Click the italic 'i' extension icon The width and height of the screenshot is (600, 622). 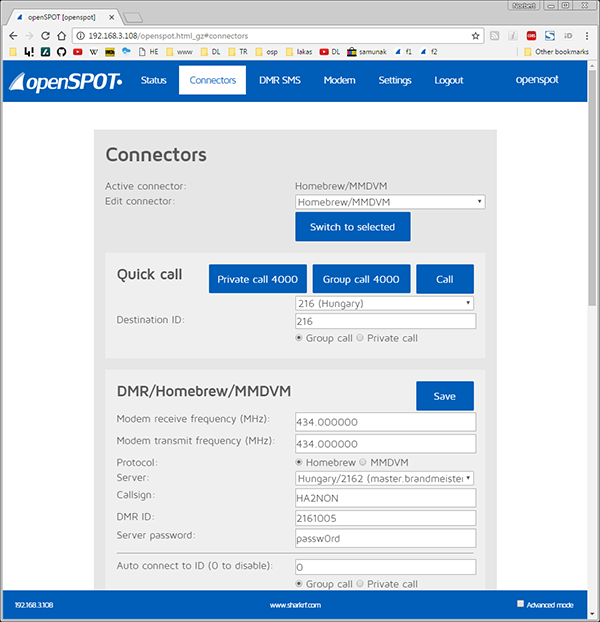point(513,36)
